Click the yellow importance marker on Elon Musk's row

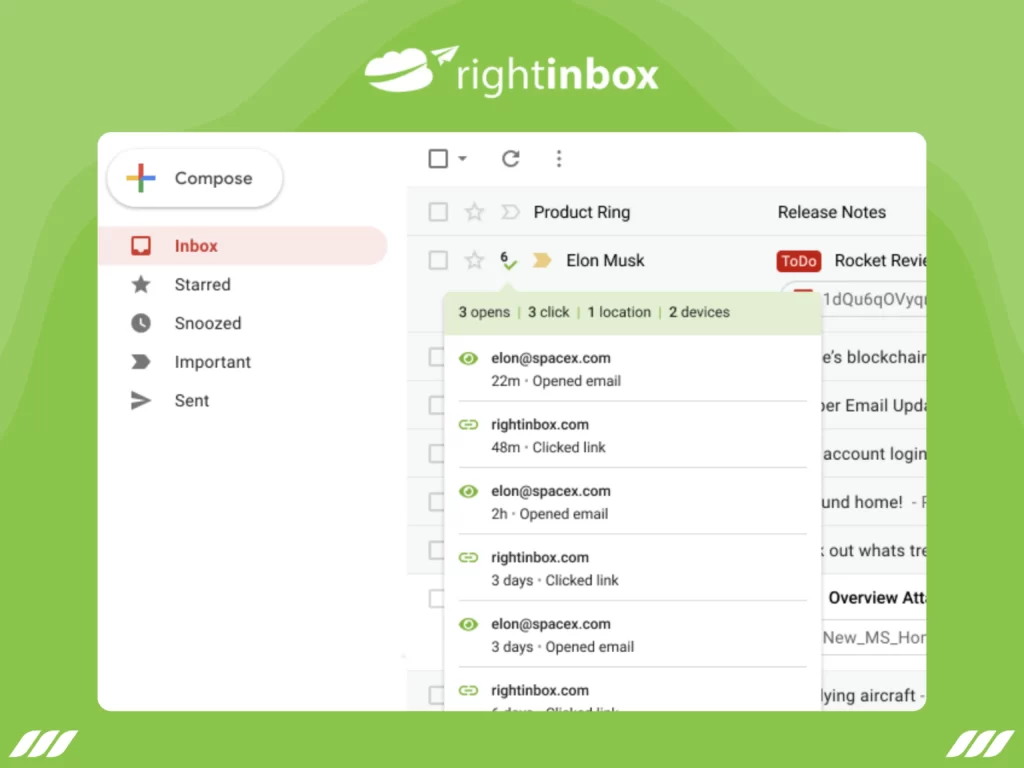point(540,260)
